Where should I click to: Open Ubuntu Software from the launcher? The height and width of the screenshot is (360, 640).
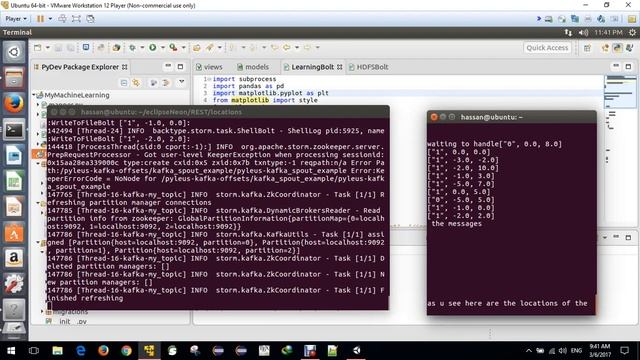(14, 233)
